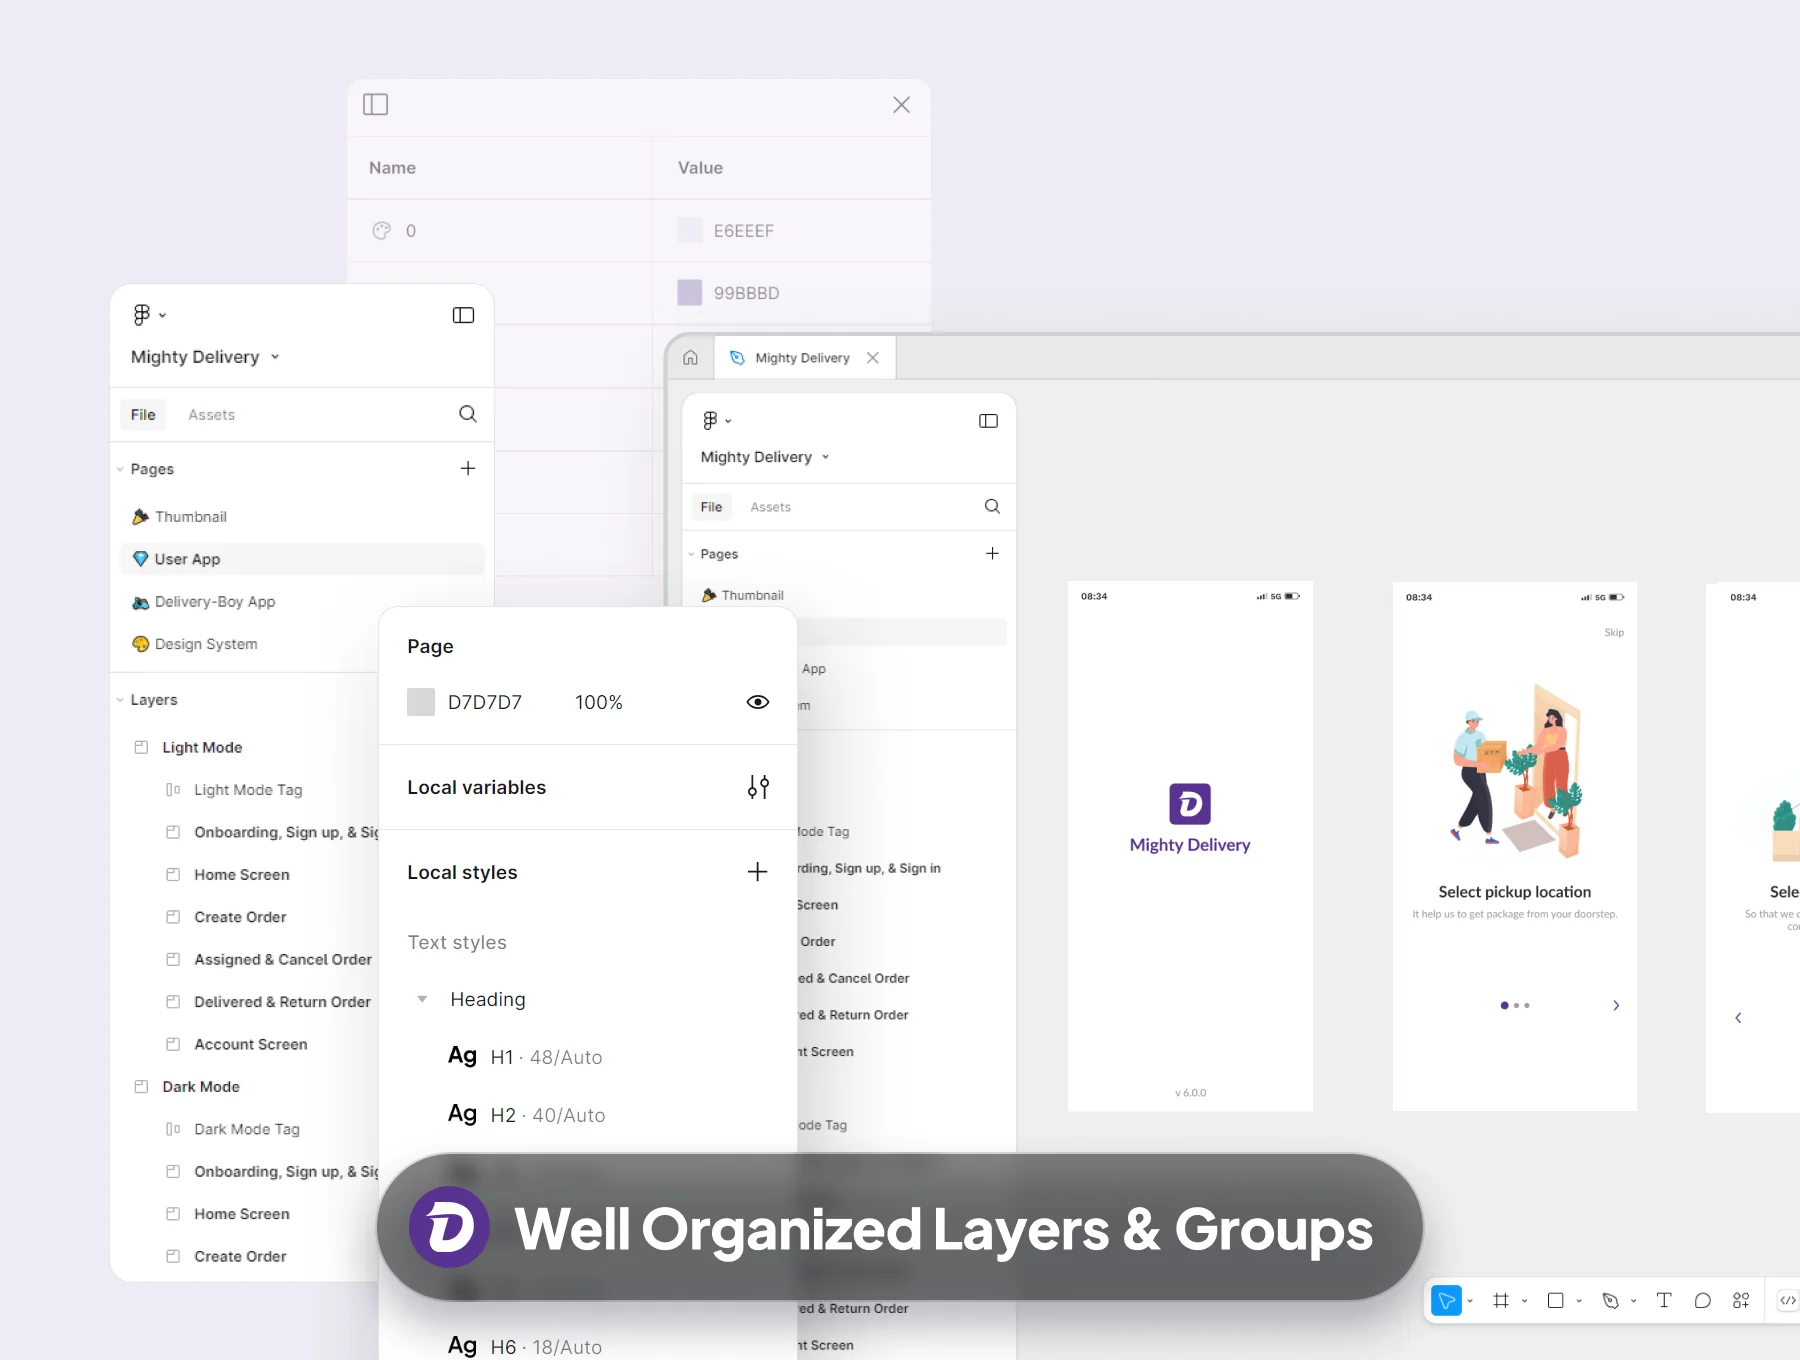The width and height of the screenshot is (1800, 1360).
Task: Select the Rectangle shape tool
Action: pyautogui.click(x=1555, y=1300)
